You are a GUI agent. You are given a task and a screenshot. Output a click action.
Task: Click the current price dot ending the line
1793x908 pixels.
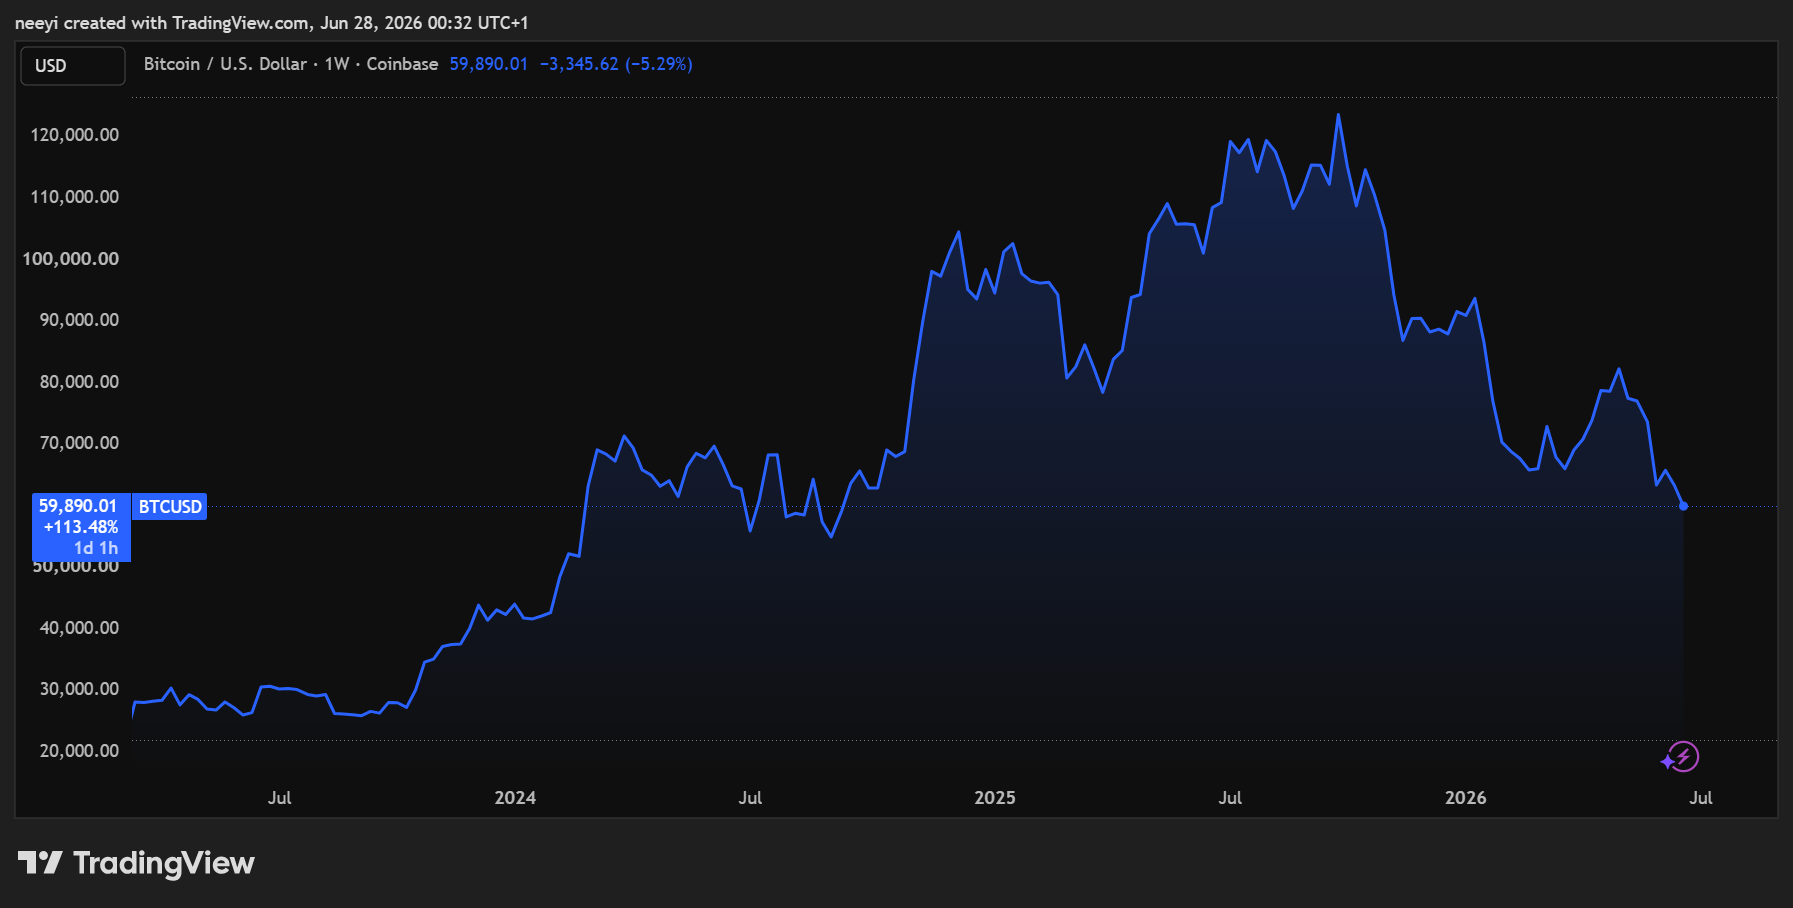[x=1684, y=506]
